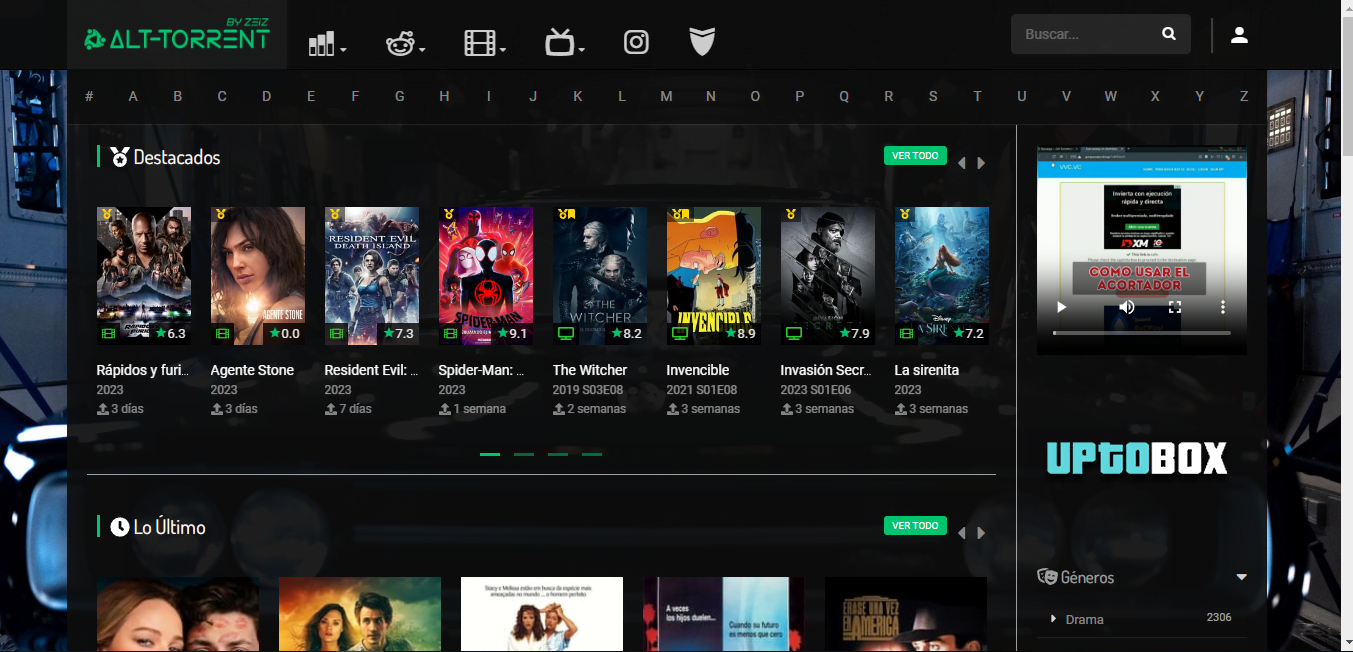Viewport: 1353px width, 652px height.
Task: Go to previous Lo Último slide arrow
Action: (x=961, y=533)
